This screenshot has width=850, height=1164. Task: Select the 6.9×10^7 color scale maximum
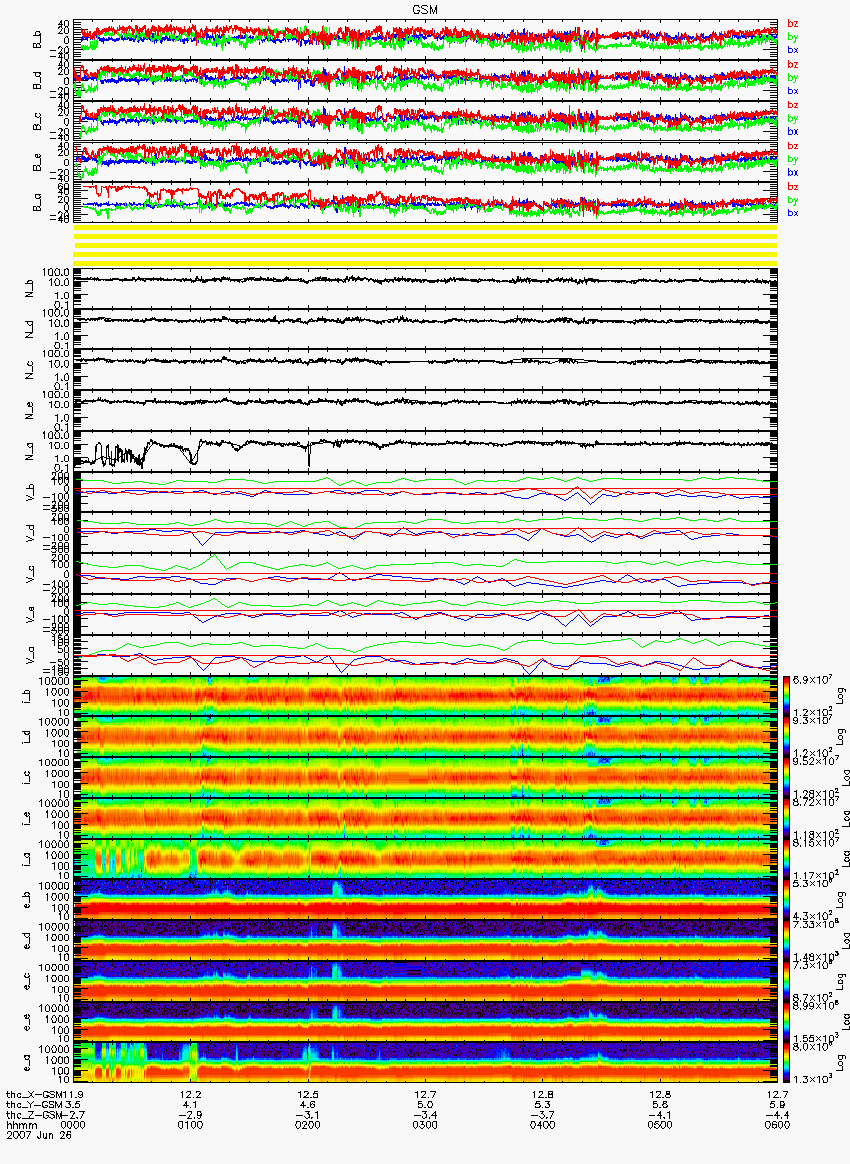811,681
